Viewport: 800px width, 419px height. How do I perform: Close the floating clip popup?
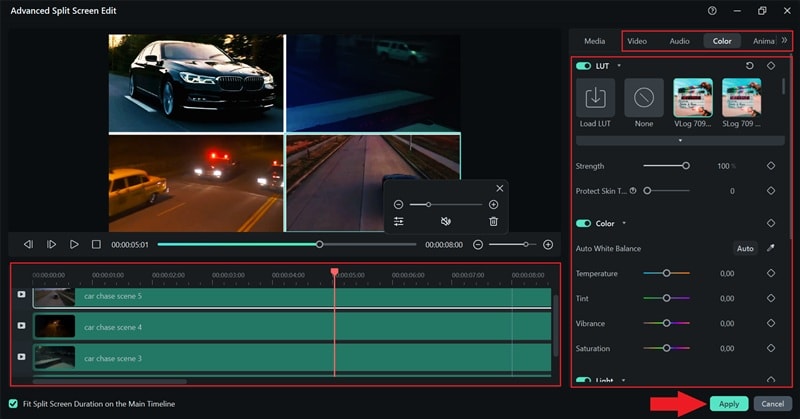499,188
